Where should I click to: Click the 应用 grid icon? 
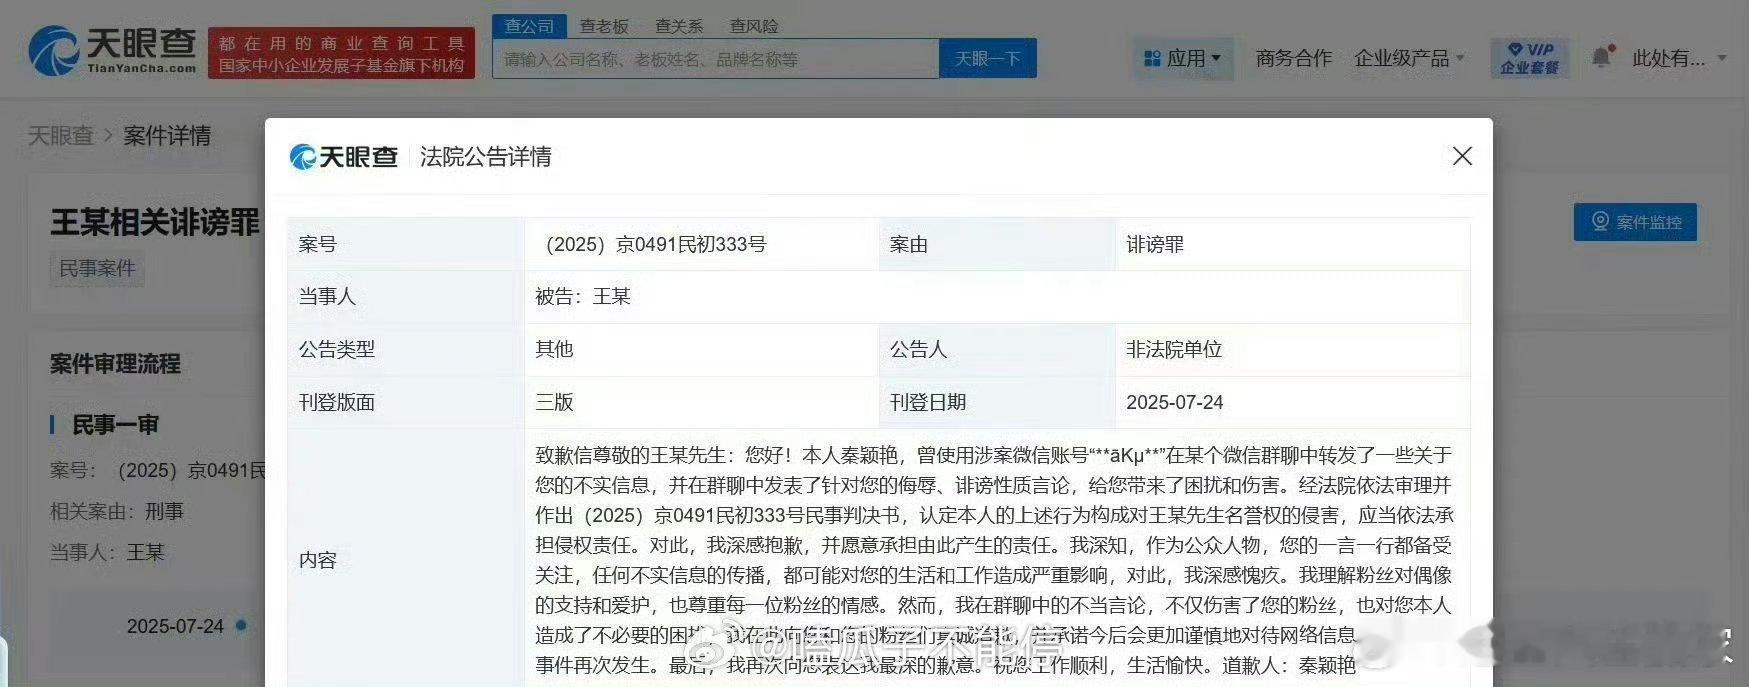(x=1152, y=59)
